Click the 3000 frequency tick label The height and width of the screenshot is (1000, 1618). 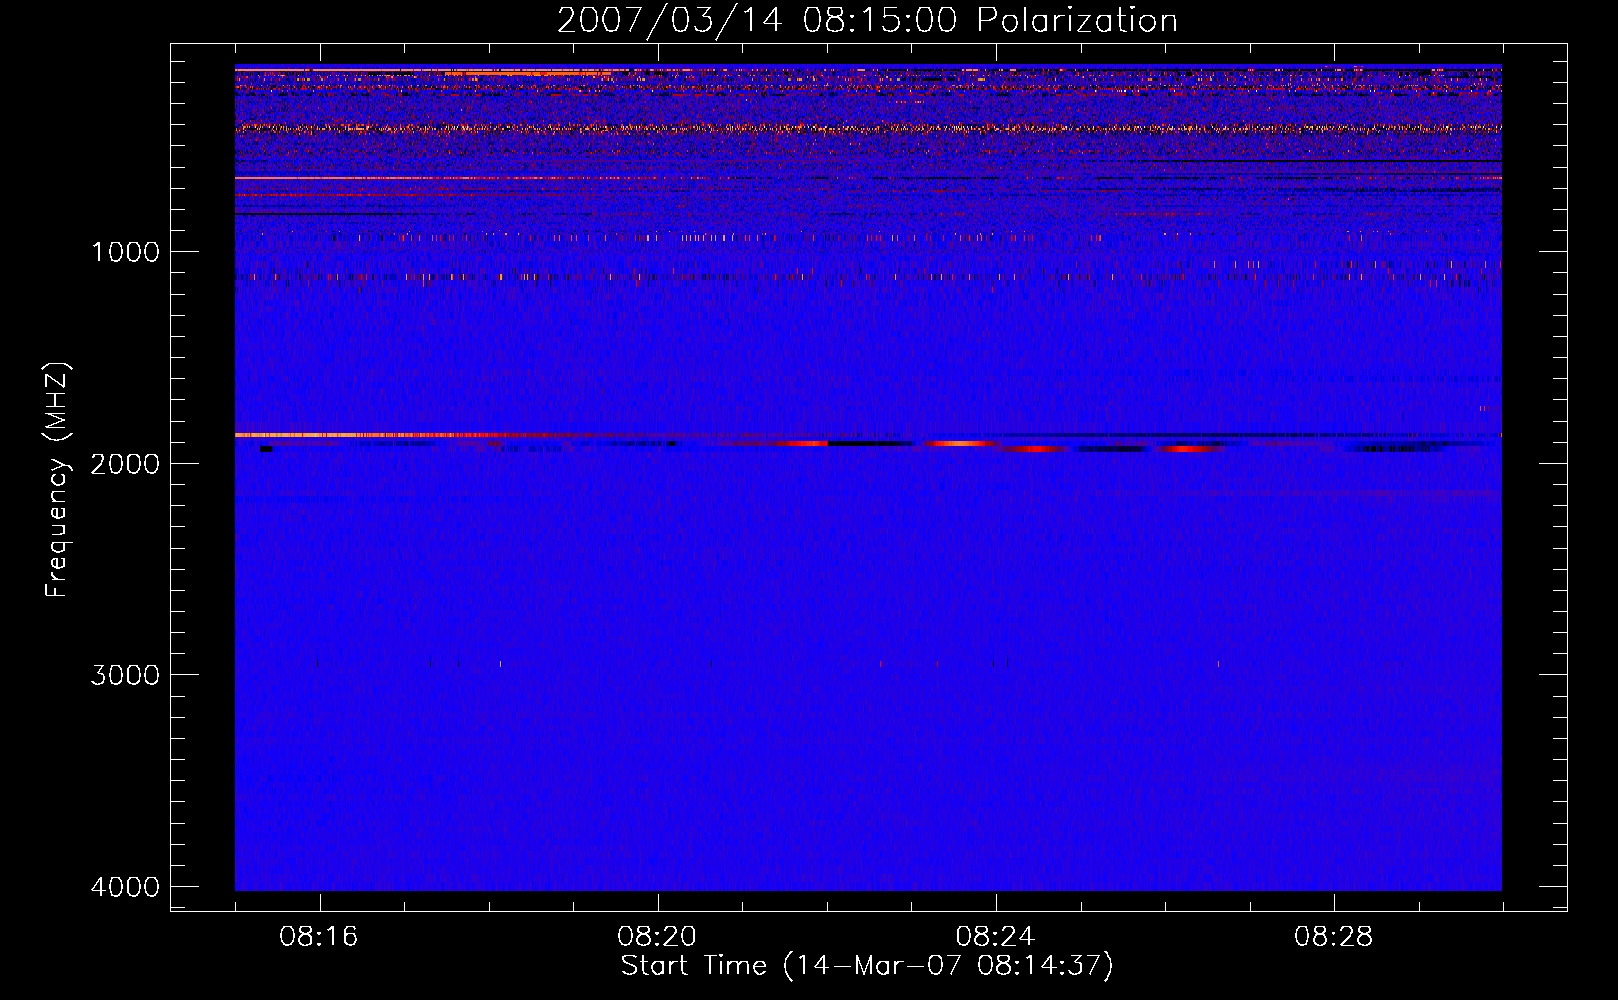[x=125, y=675]
